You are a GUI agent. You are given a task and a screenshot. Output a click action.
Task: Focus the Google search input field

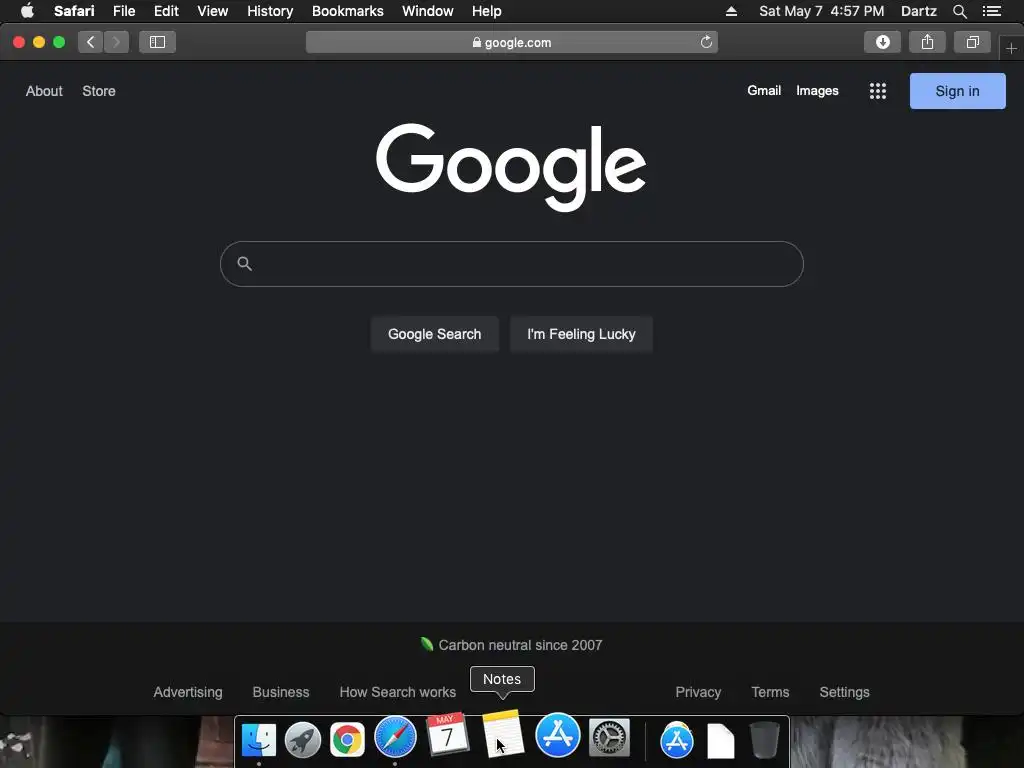coord(511,264)
